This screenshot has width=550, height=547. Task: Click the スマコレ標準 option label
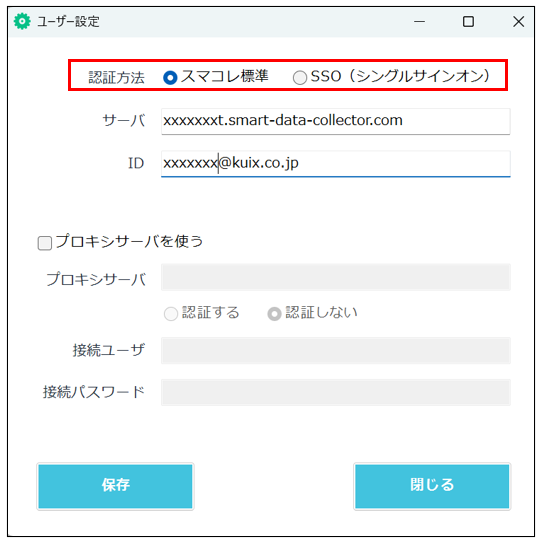coord(224,76)
